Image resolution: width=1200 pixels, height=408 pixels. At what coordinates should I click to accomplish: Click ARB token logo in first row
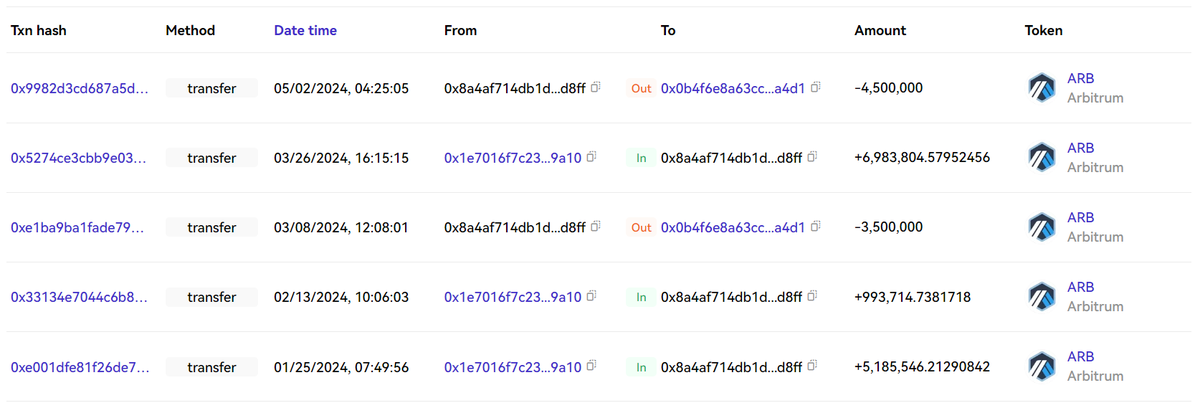click(1042, 88)
